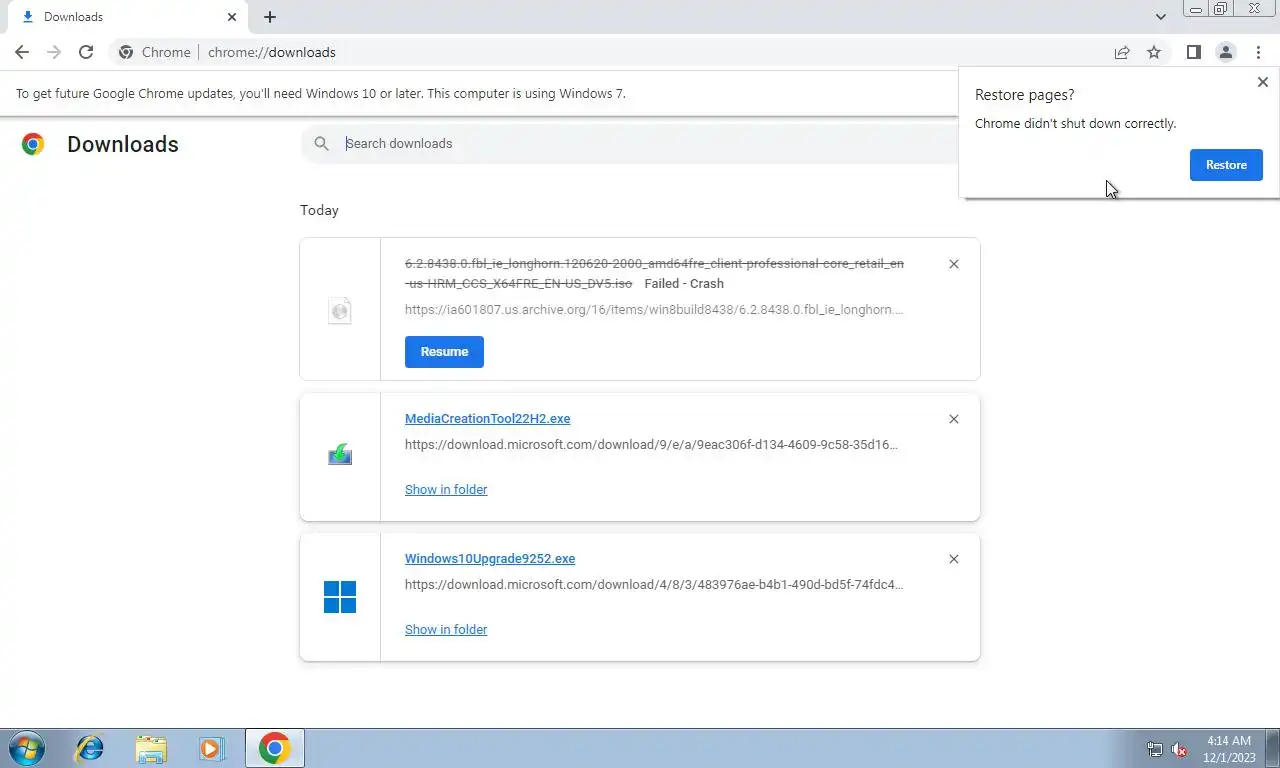Click the Chrome taskbar button

[275, 748]
